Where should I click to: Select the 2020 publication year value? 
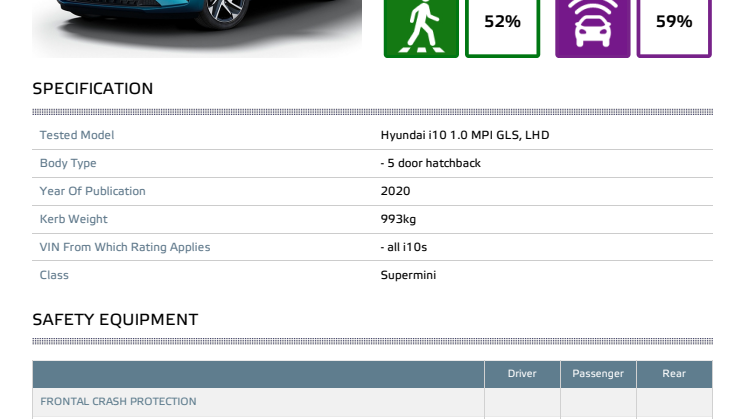tap(395, 191)
